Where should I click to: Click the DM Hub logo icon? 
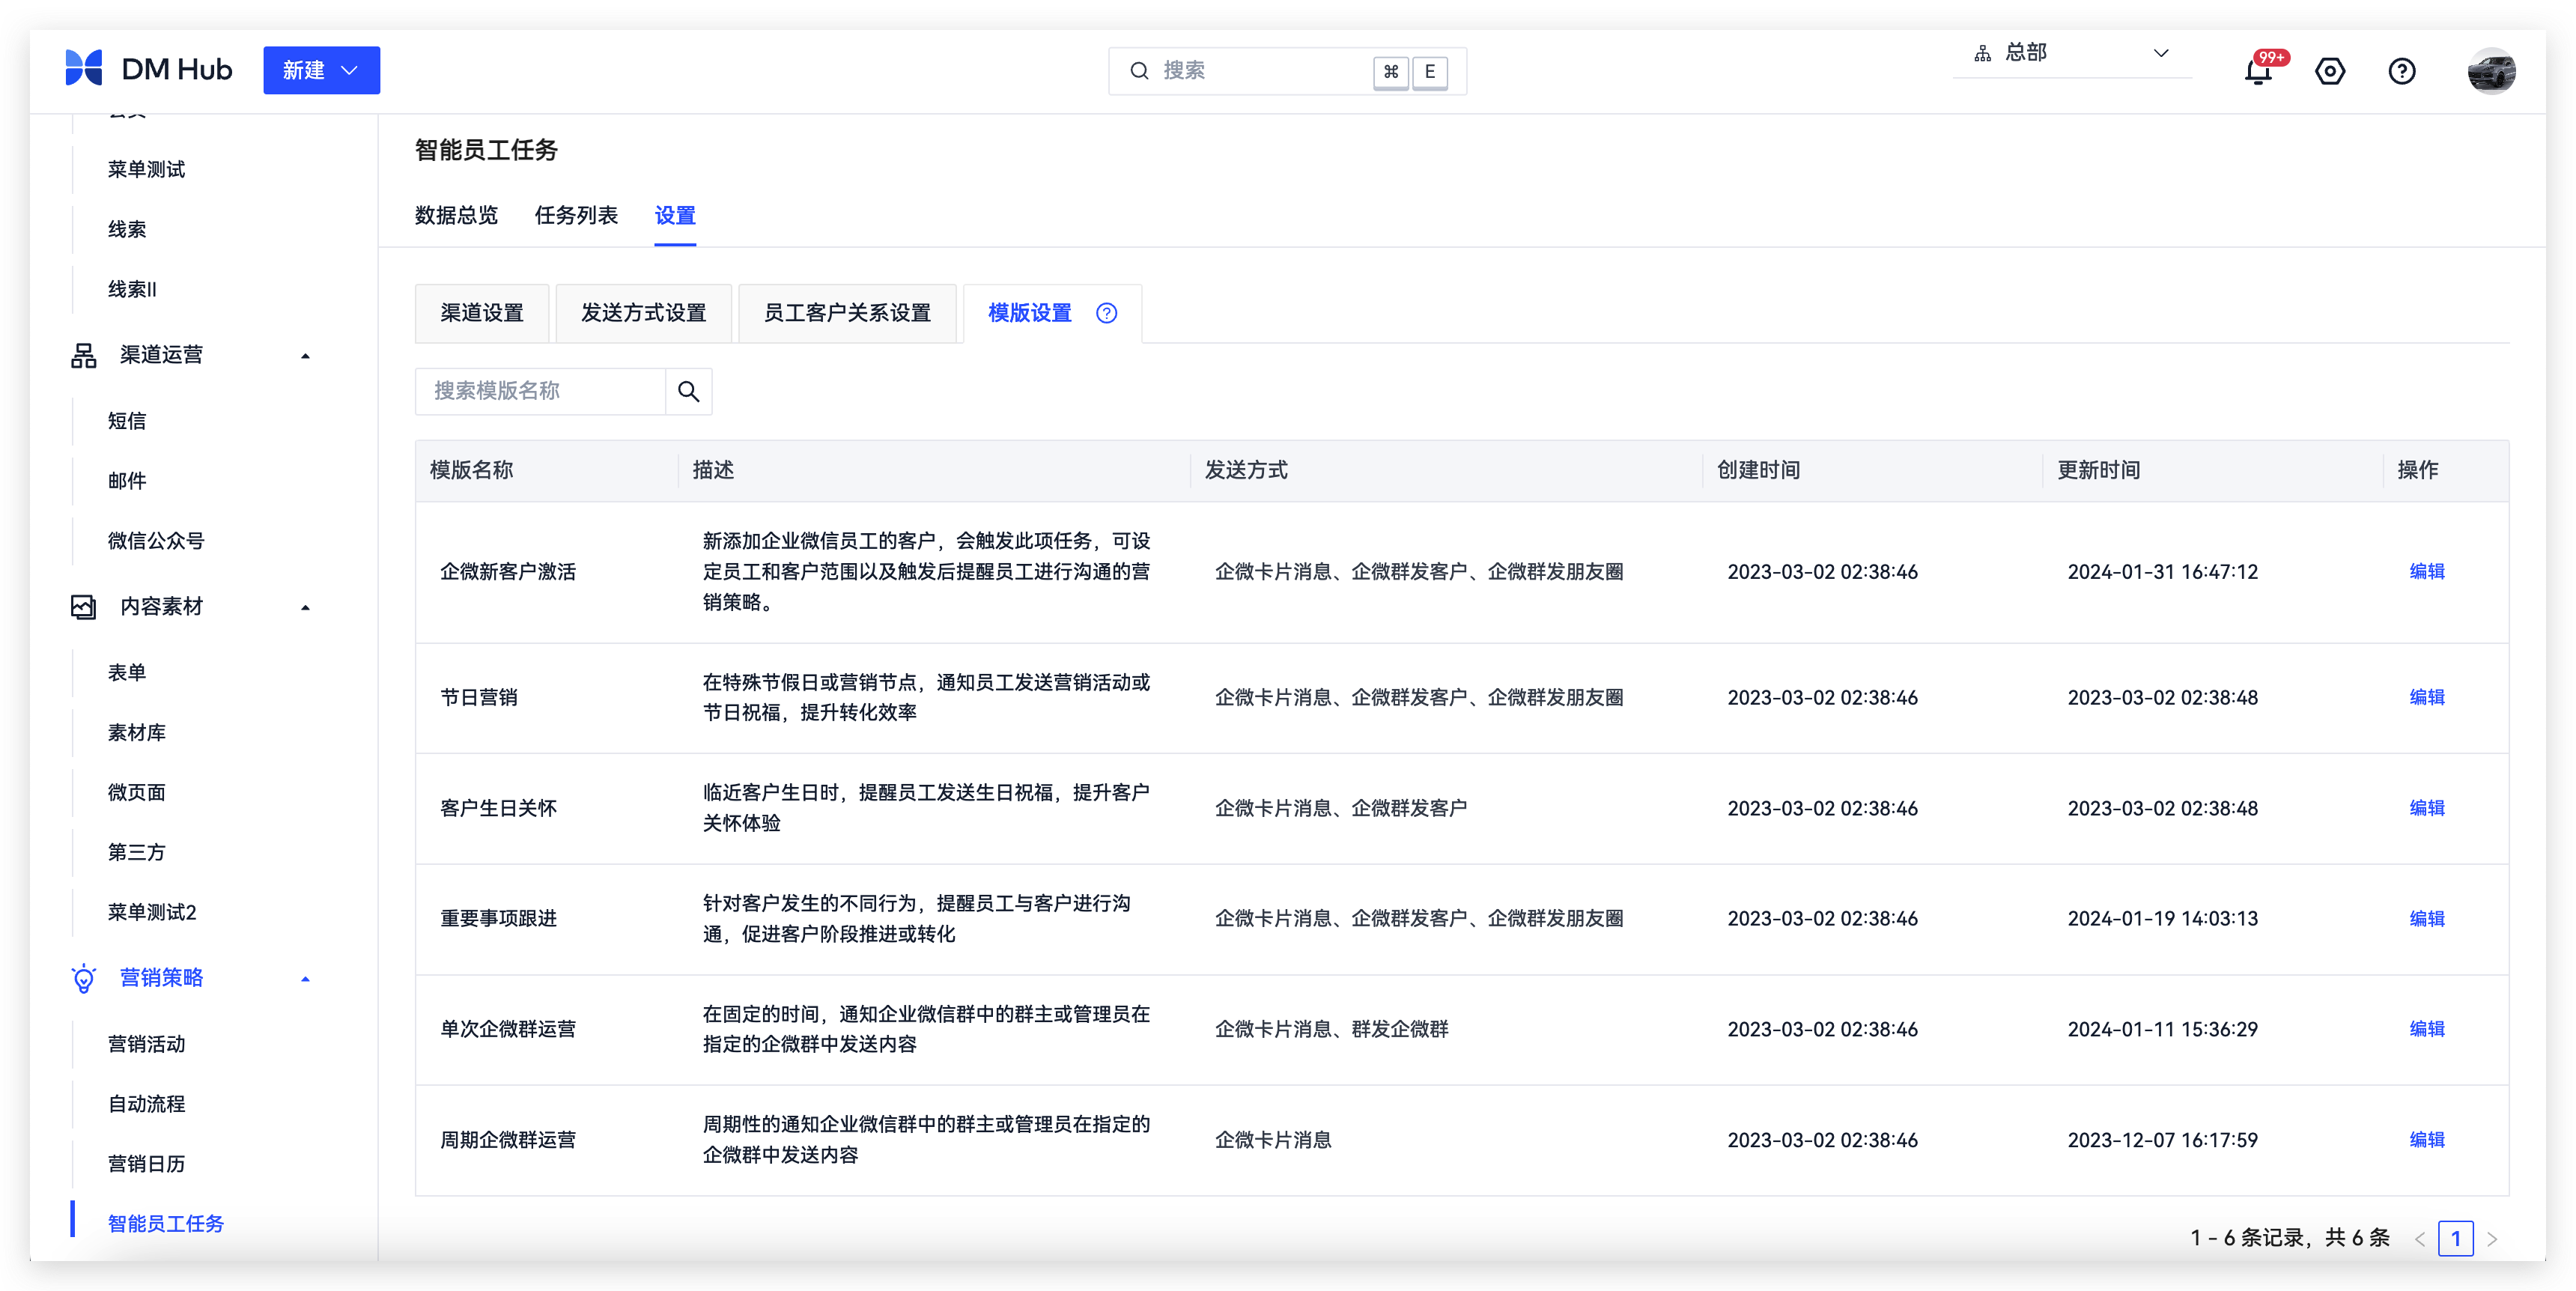coord(84,69)
